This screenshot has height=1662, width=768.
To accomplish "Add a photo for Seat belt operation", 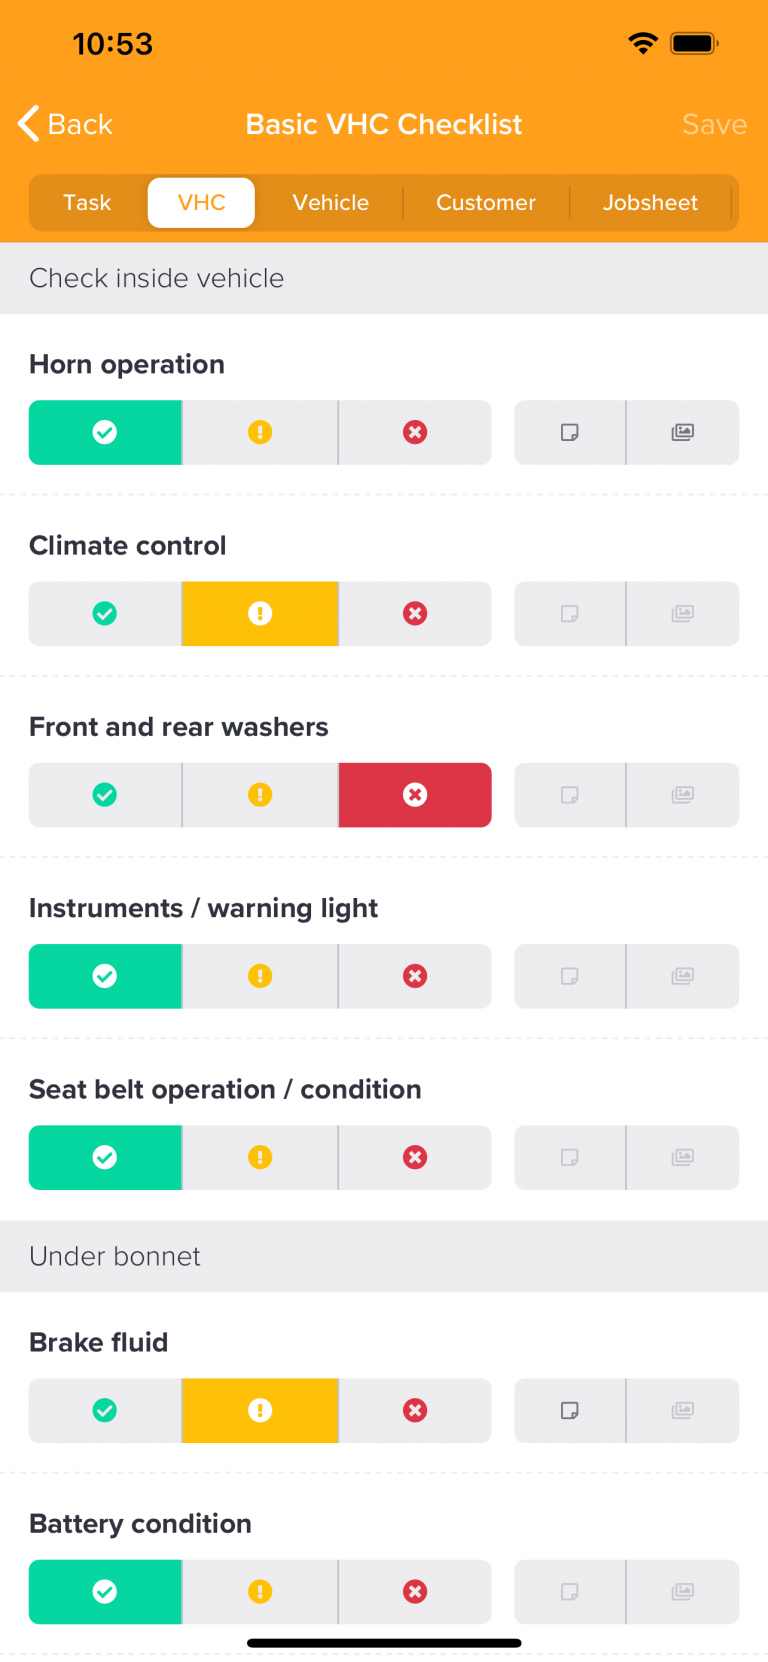I will click(x=683, y=1157).
